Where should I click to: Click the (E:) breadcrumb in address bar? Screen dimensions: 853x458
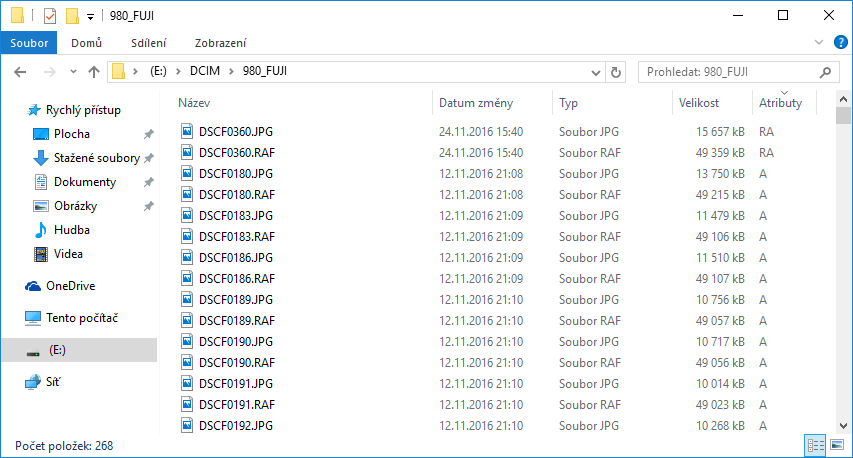pos(158,71)
